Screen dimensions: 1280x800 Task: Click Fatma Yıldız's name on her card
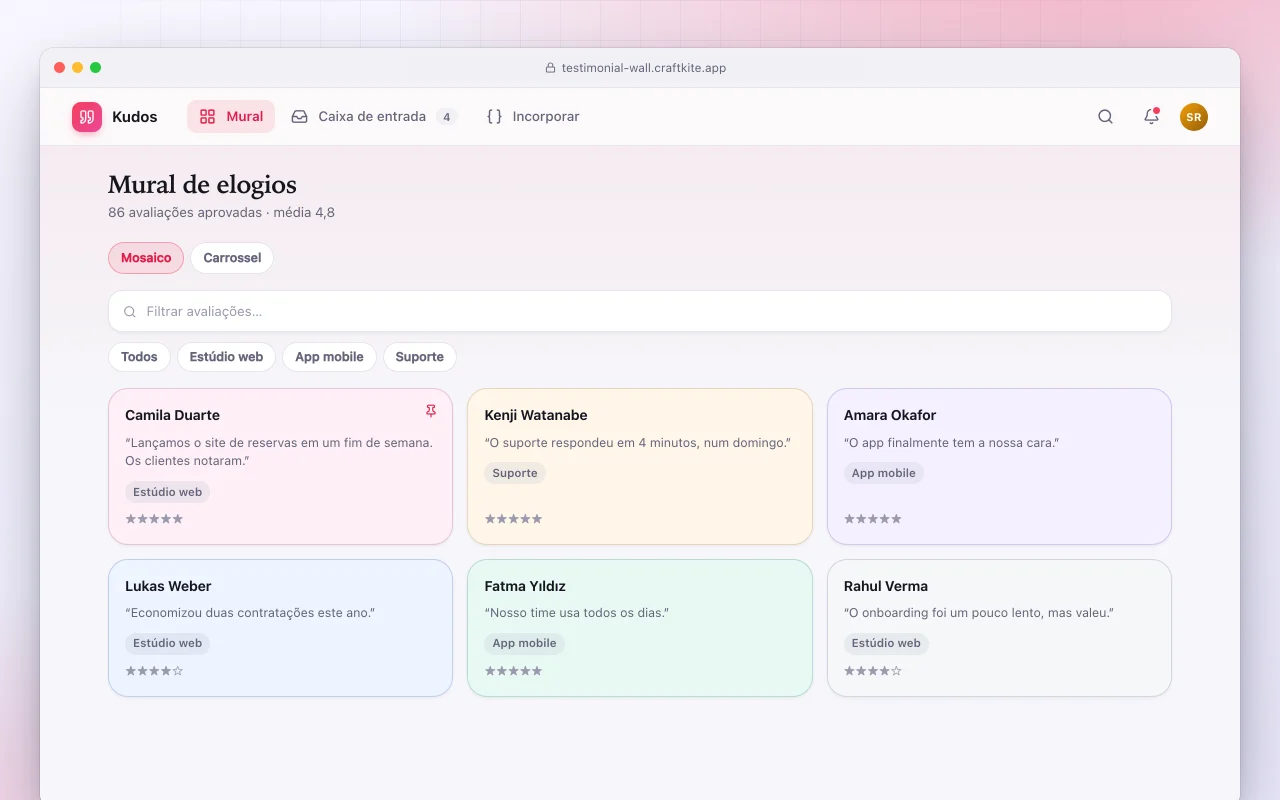(525, 586)
